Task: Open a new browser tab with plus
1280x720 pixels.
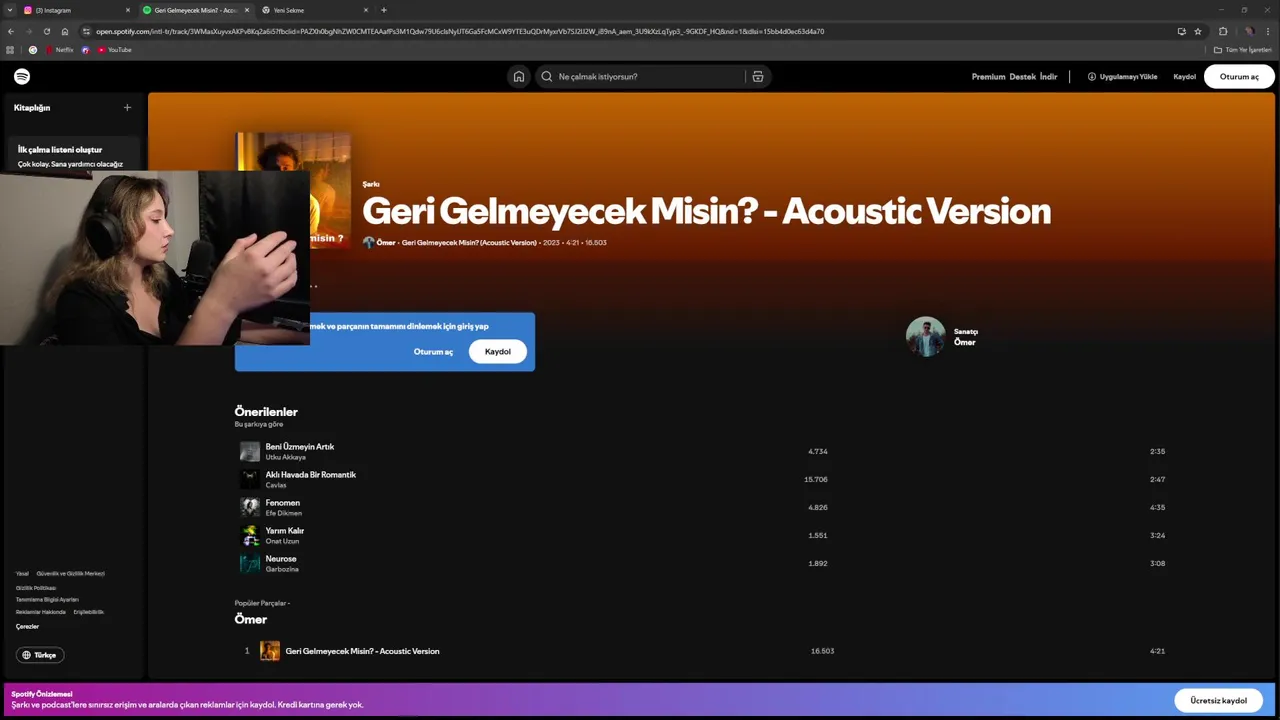Action: click(384, 10)
